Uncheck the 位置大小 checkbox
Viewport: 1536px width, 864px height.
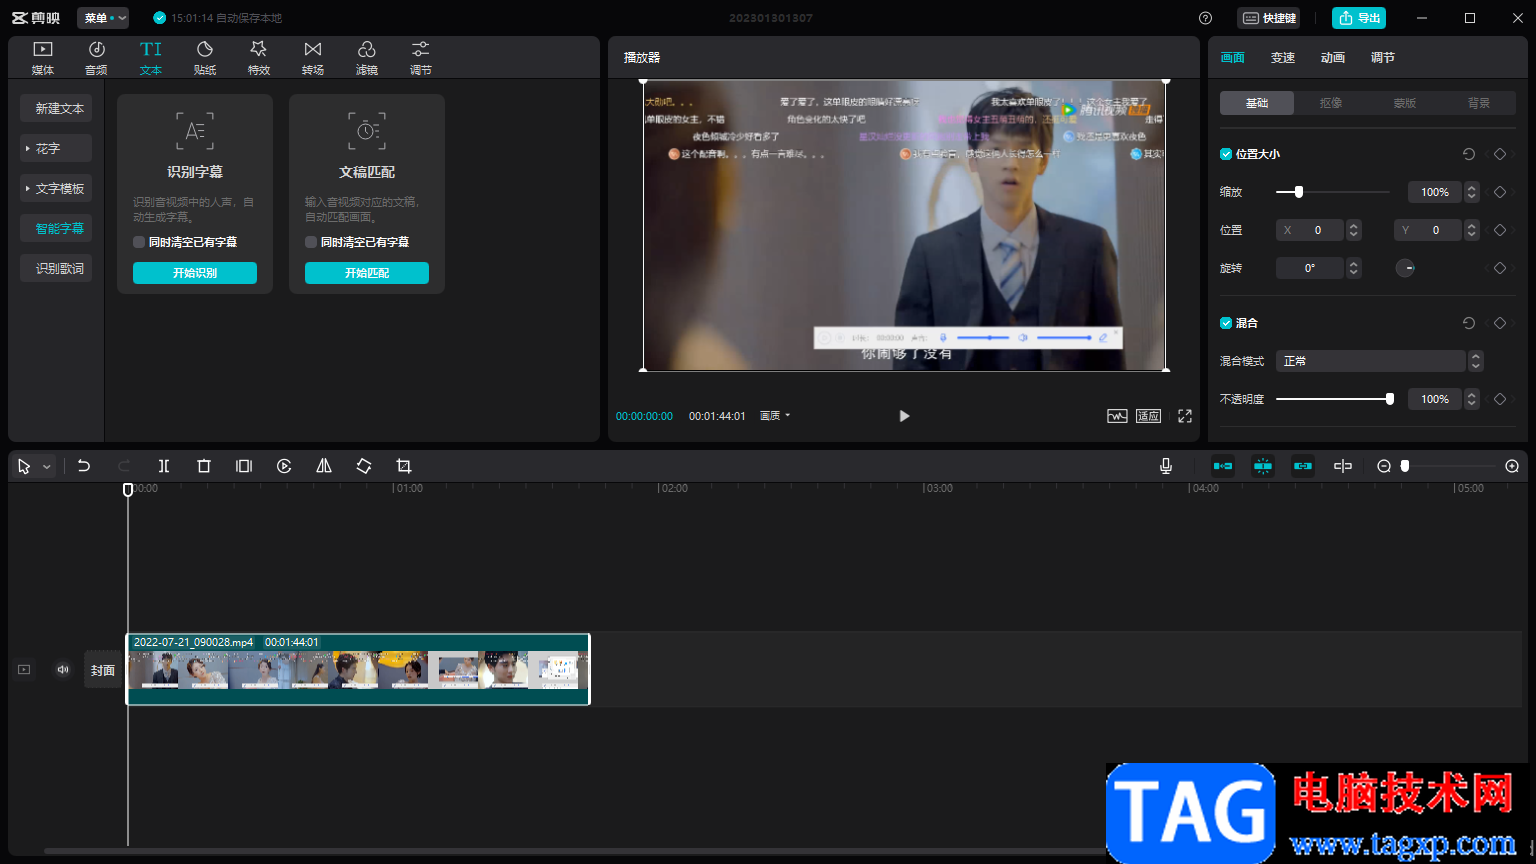point(1226,154)
